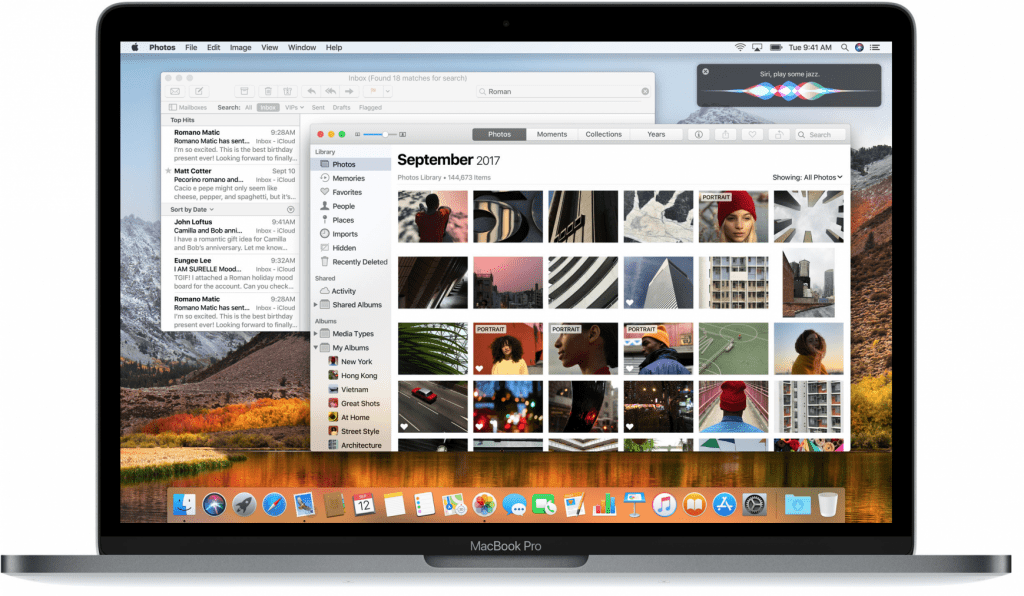Open the Street Style album
1024x596 pixels.
click(352, 431)
